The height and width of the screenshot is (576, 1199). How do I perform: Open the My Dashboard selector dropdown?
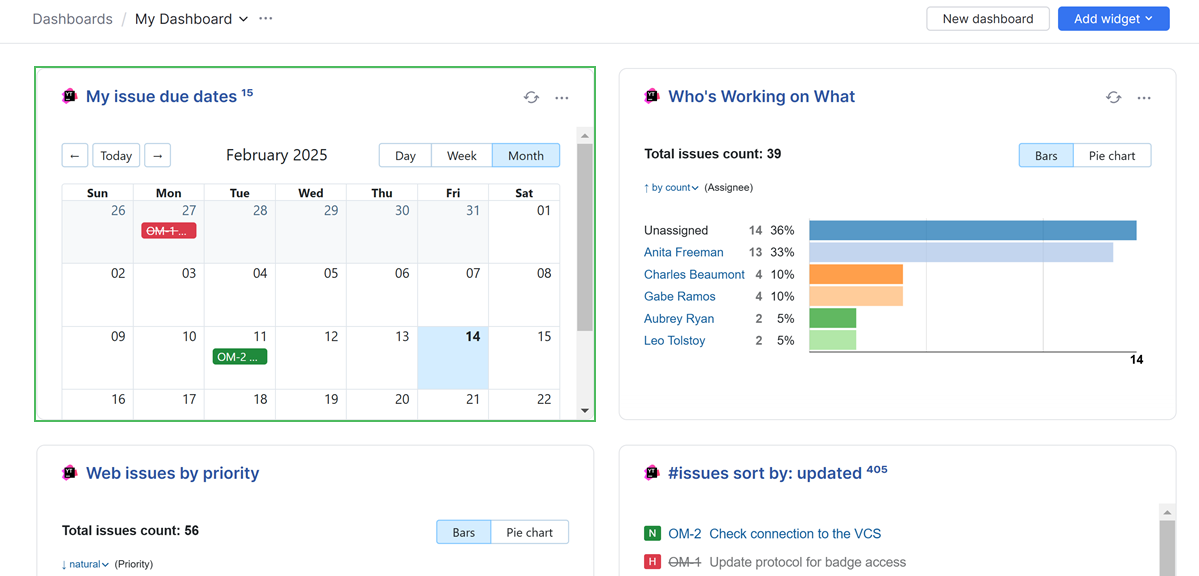[x=191, y=18]
